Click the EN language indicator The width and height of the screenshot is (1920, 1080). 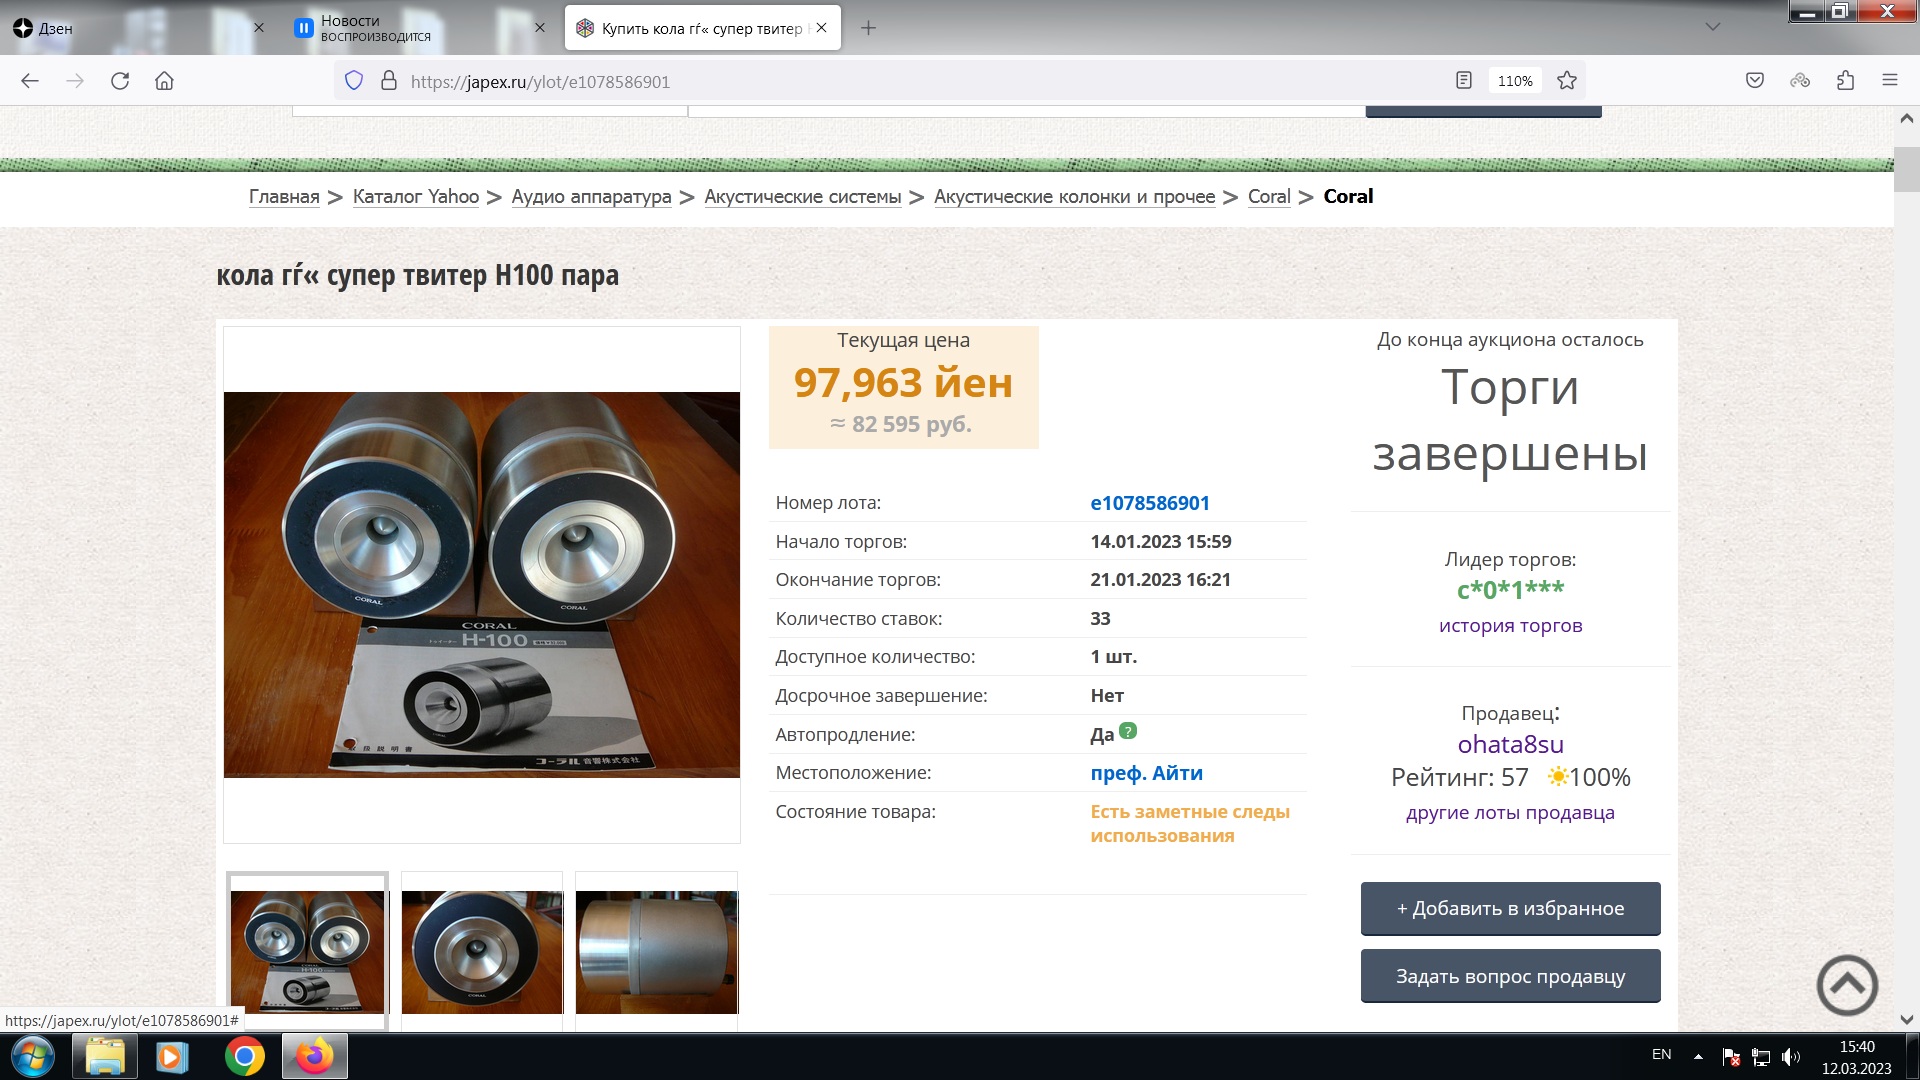[1662, 1055]
